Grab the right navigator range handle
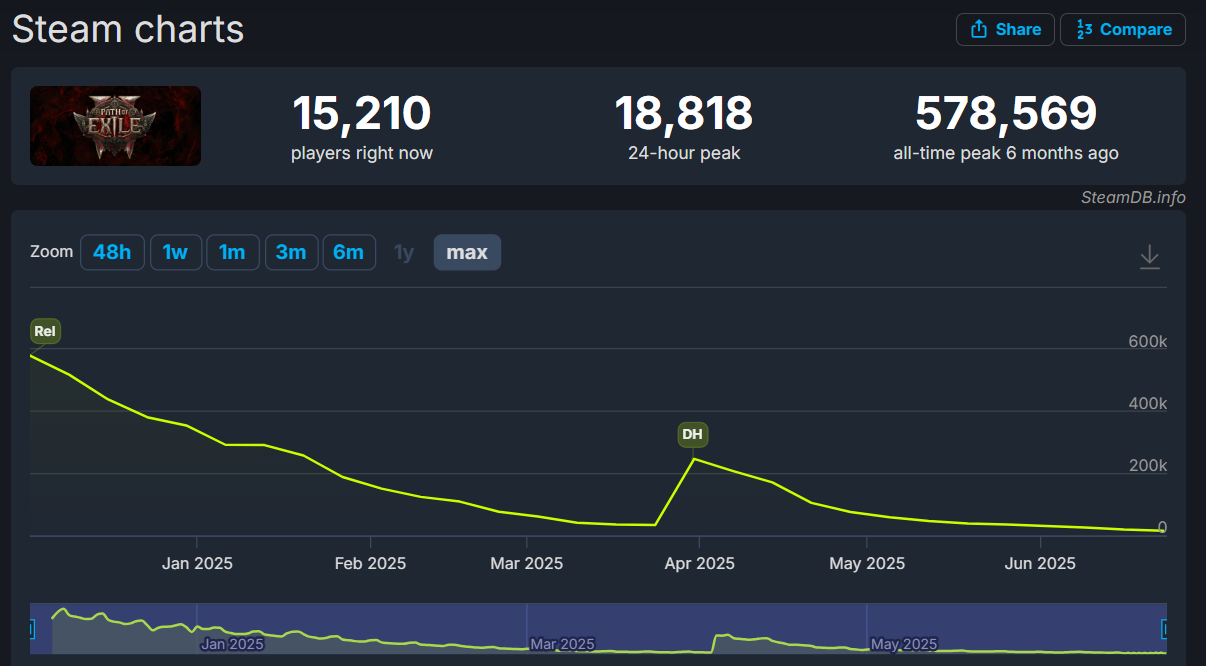The image size is (1206, 666). pyautogui.click(x=1165, y=629)
